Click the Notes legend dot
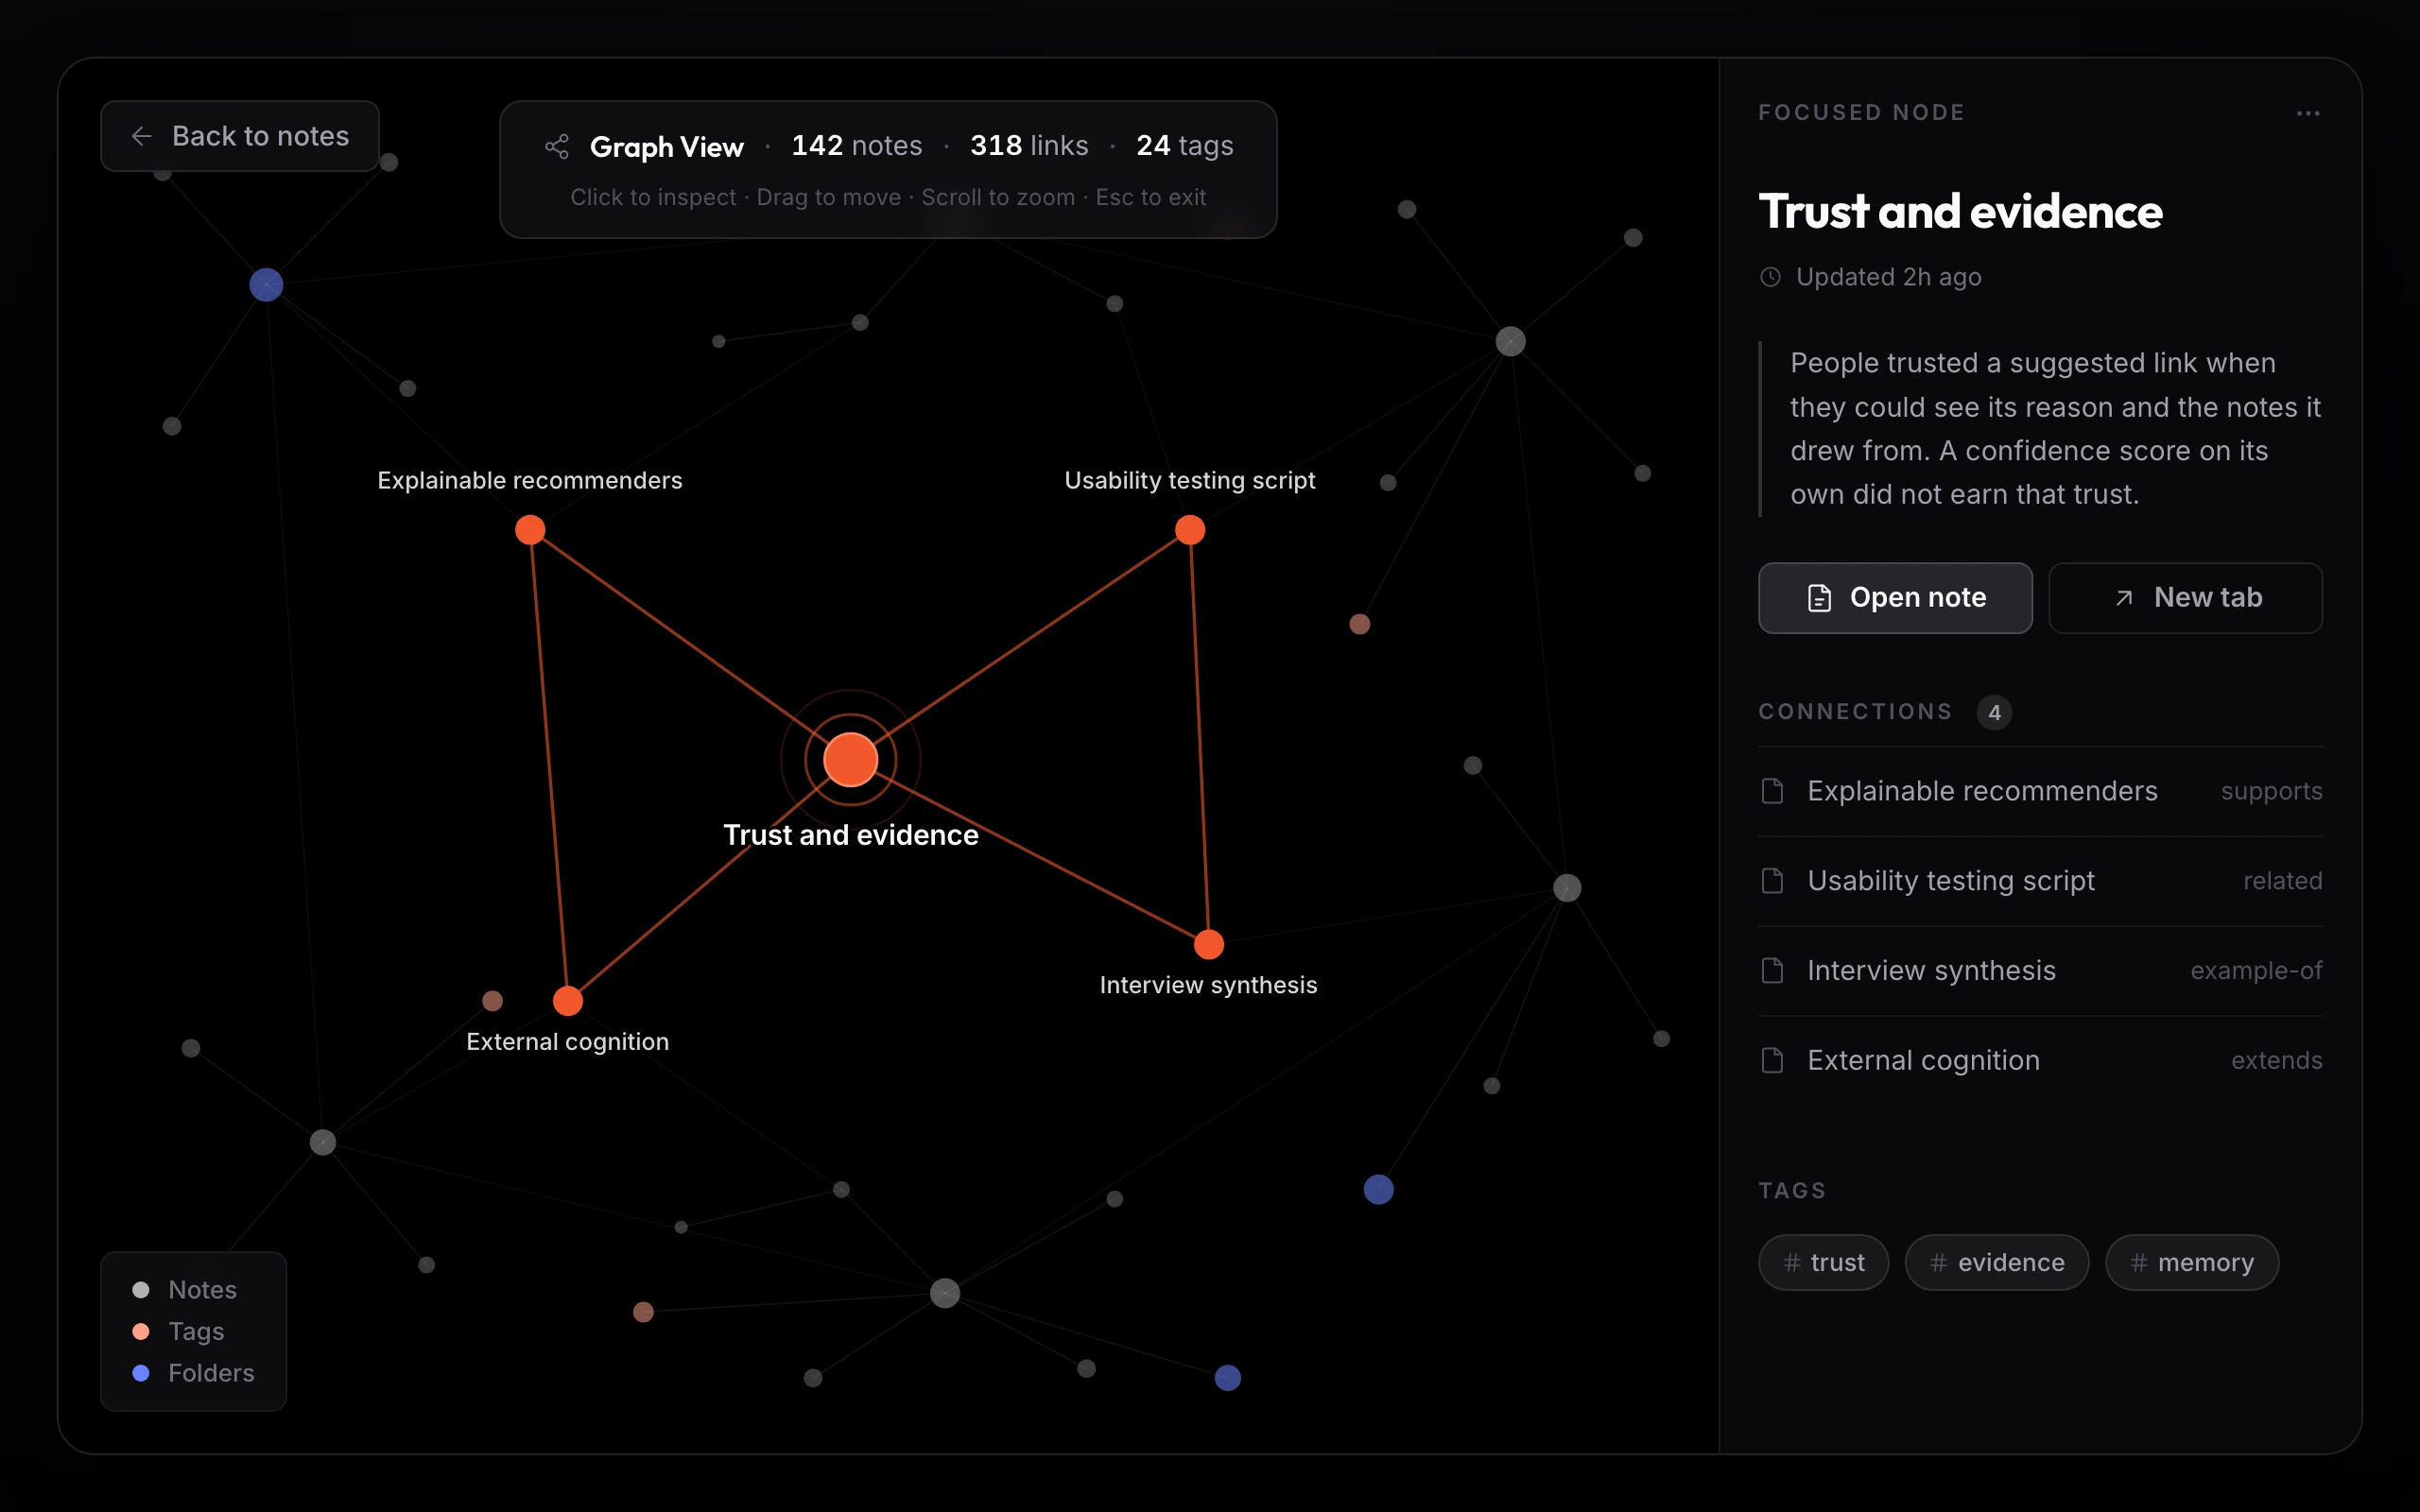The height and width of the screenshot is (1512, 2420). click(x=141, y=1290)
